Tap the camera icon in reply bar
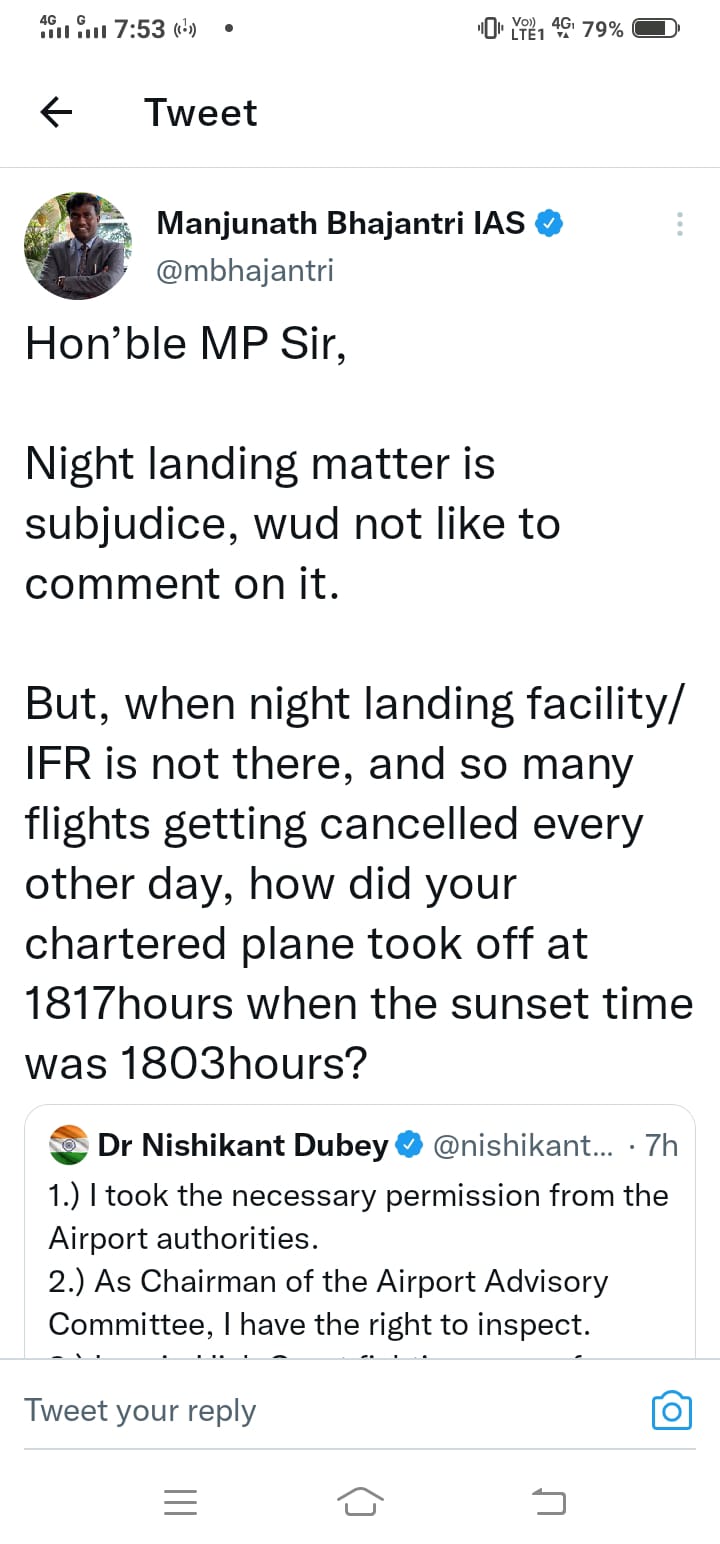Viewport: 720px width, 1544px height. 671,1410
